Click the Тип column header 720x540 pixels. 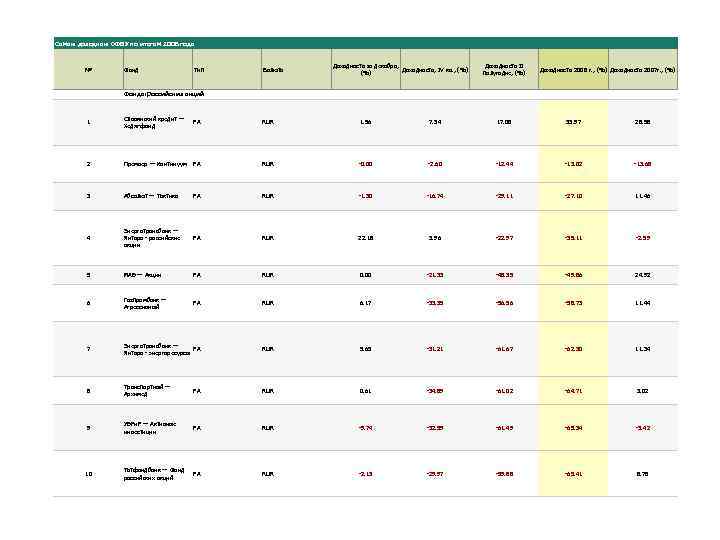pyautogui.click(x=227, y=70)
